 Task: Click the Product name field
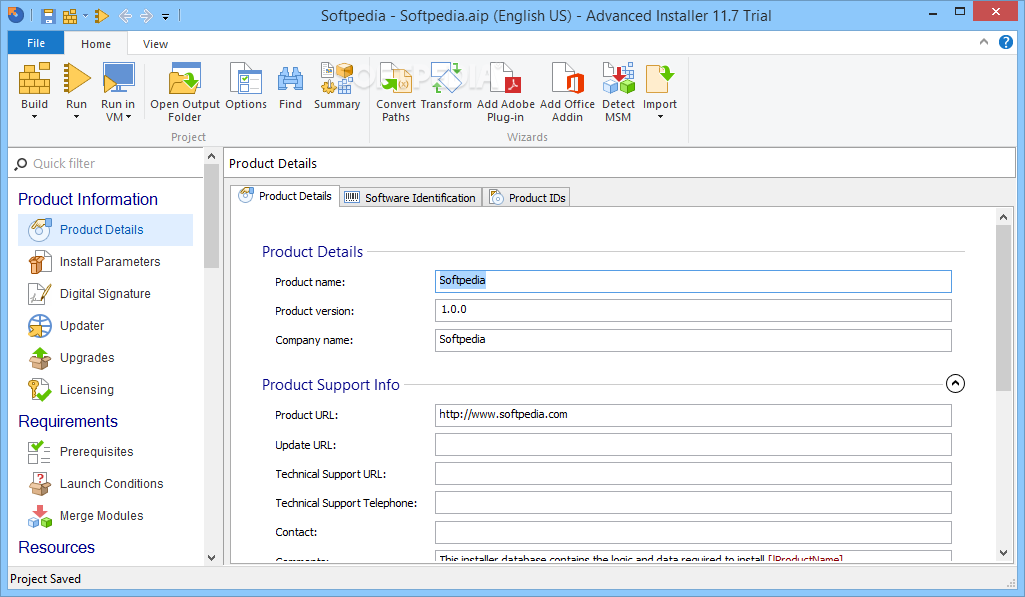click(693, 281)
